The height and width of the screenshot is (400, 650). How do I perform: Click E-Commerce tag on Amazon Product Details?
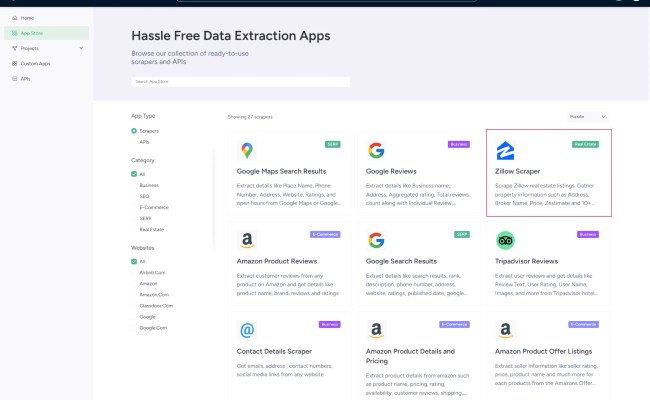(454, 324)
